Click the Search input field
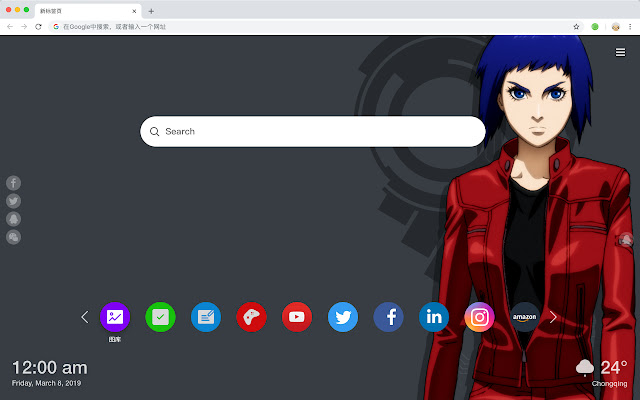This screenshot has width=640, height=400. click(313, 131)
